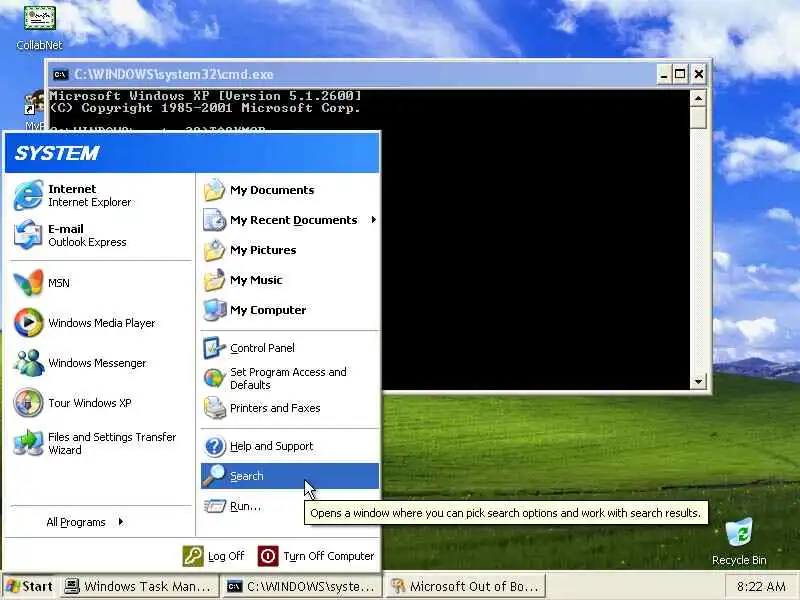800x600 pixels.
Task: Click the Log Off key icon
Action: (193, 556)
